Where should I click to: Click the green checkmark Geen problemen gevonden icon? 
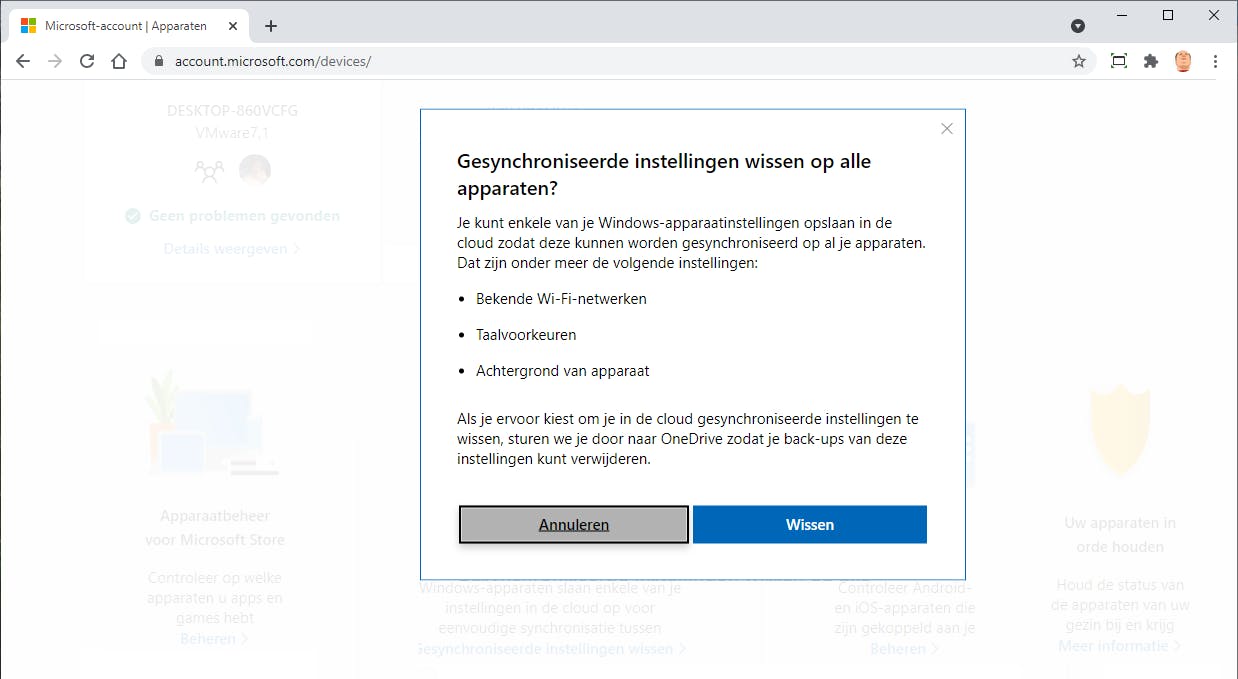click(132, 216)
